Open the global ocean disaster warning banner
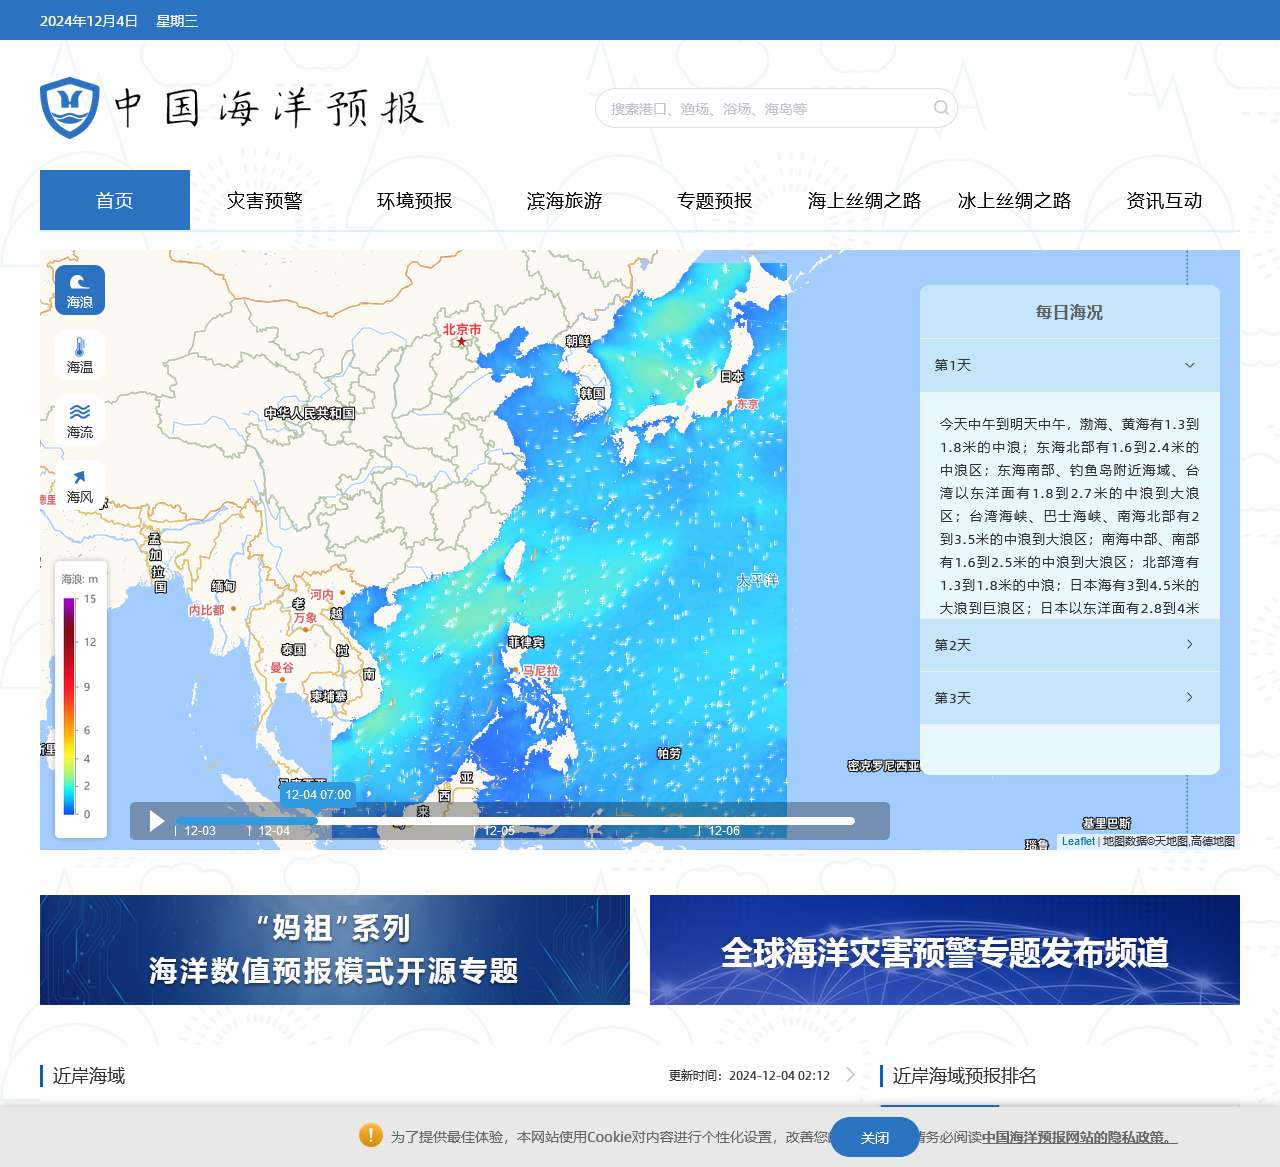 point(945,950)
